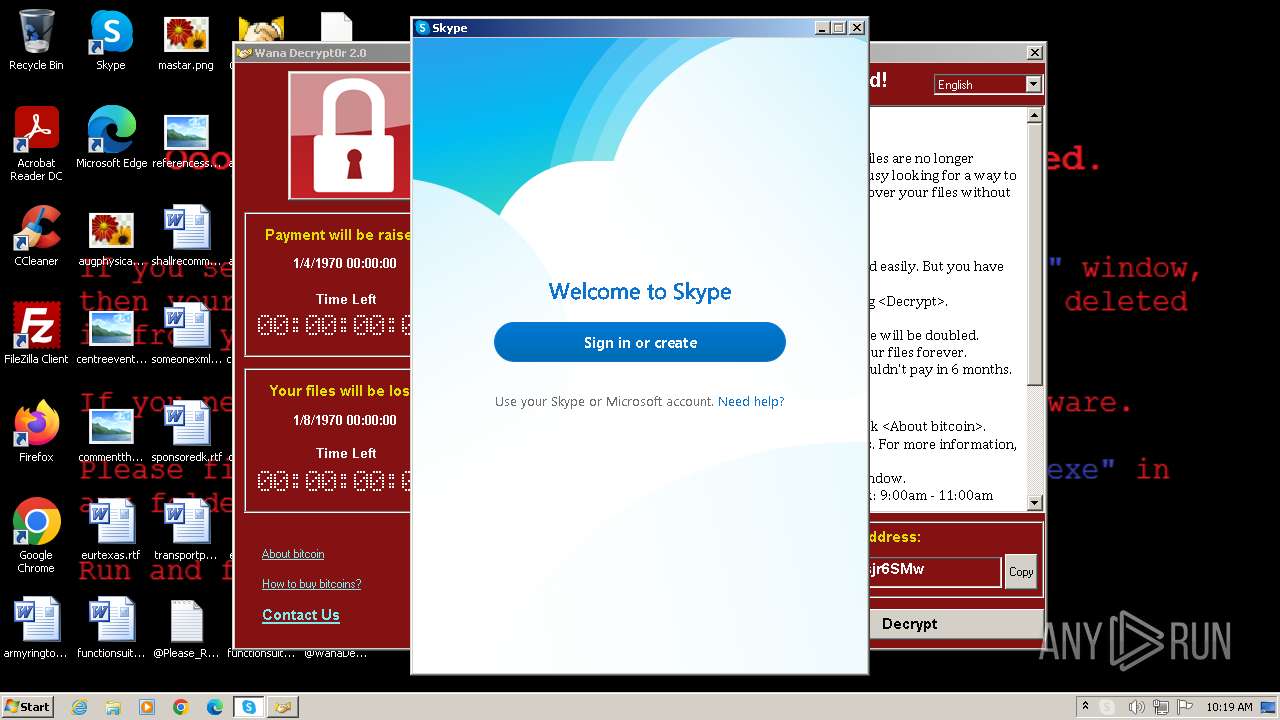This screenshot has width=1280, height=720.
Task: Switch to Skype taskbar button
Action: [249, 707]
